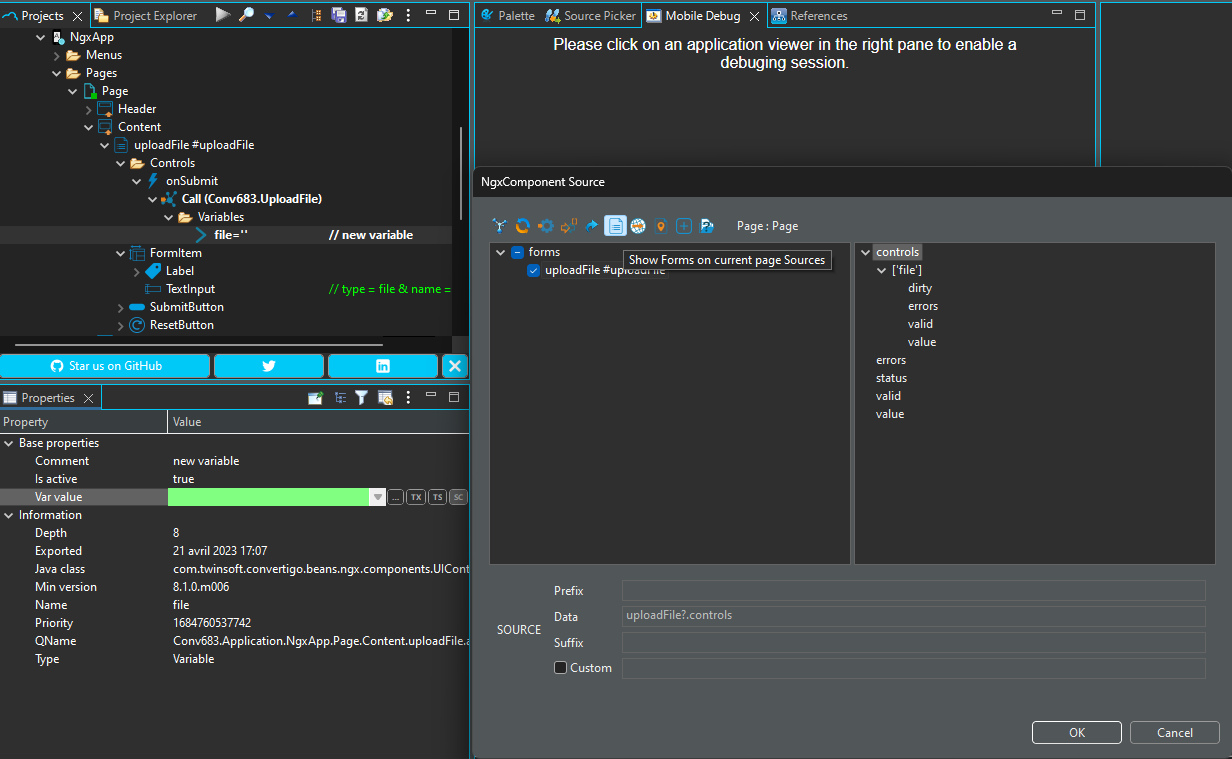Enable the Custom checkbox
This screenshot has height=759, width=1232.
561,668
